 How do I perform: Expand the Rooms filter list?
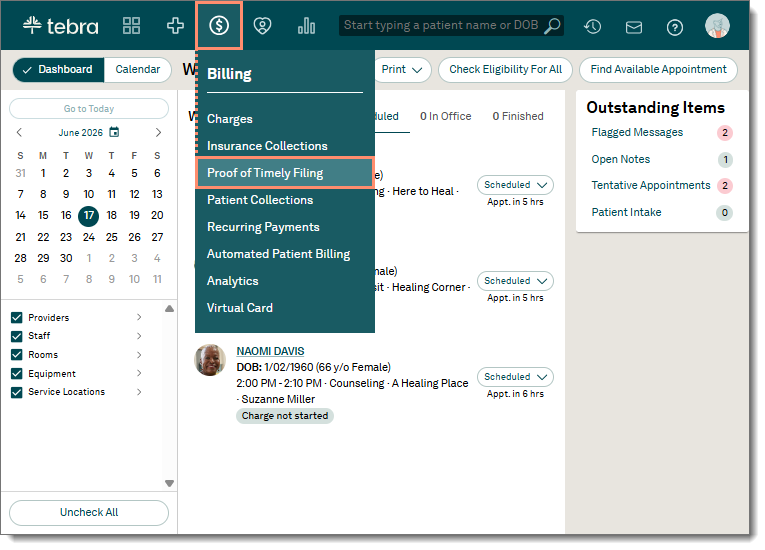tap(139, 355)
